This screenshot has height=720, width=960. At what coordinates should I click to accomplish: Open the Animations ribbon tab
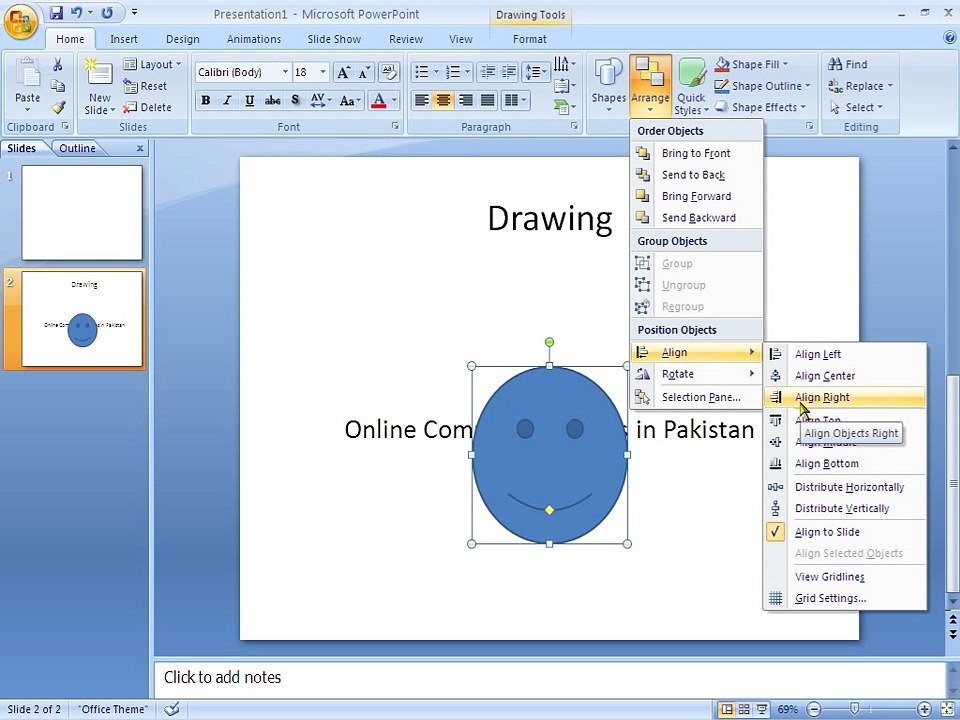point(253,39)
